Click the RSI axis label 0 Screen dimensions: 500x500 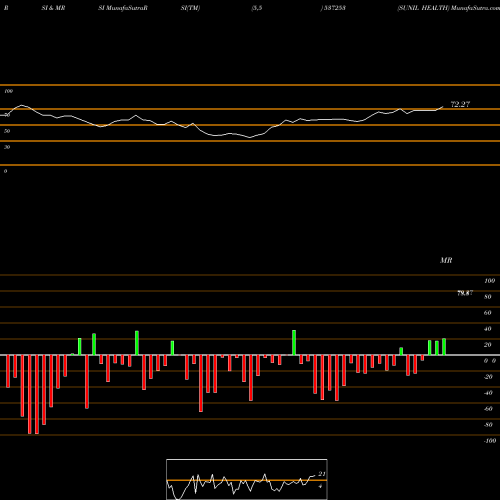coord(5,171)
